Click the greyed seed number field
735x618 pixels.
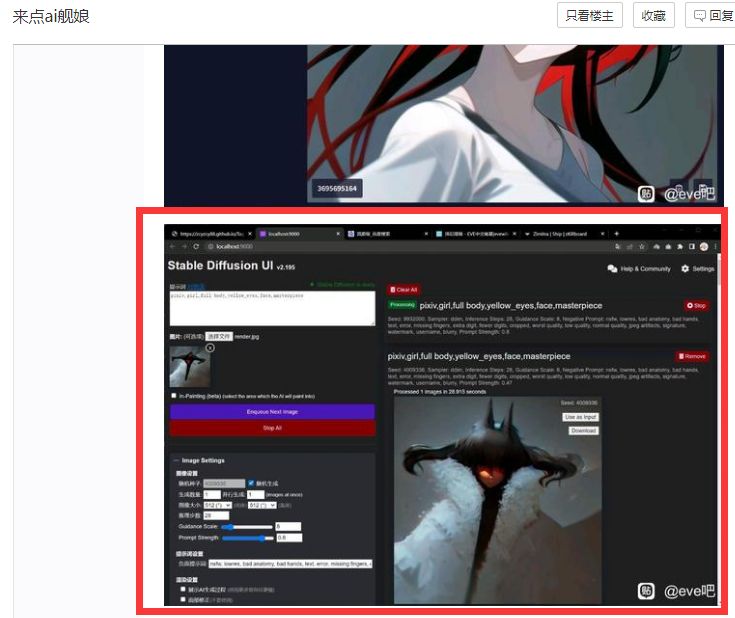click(224, 483)
